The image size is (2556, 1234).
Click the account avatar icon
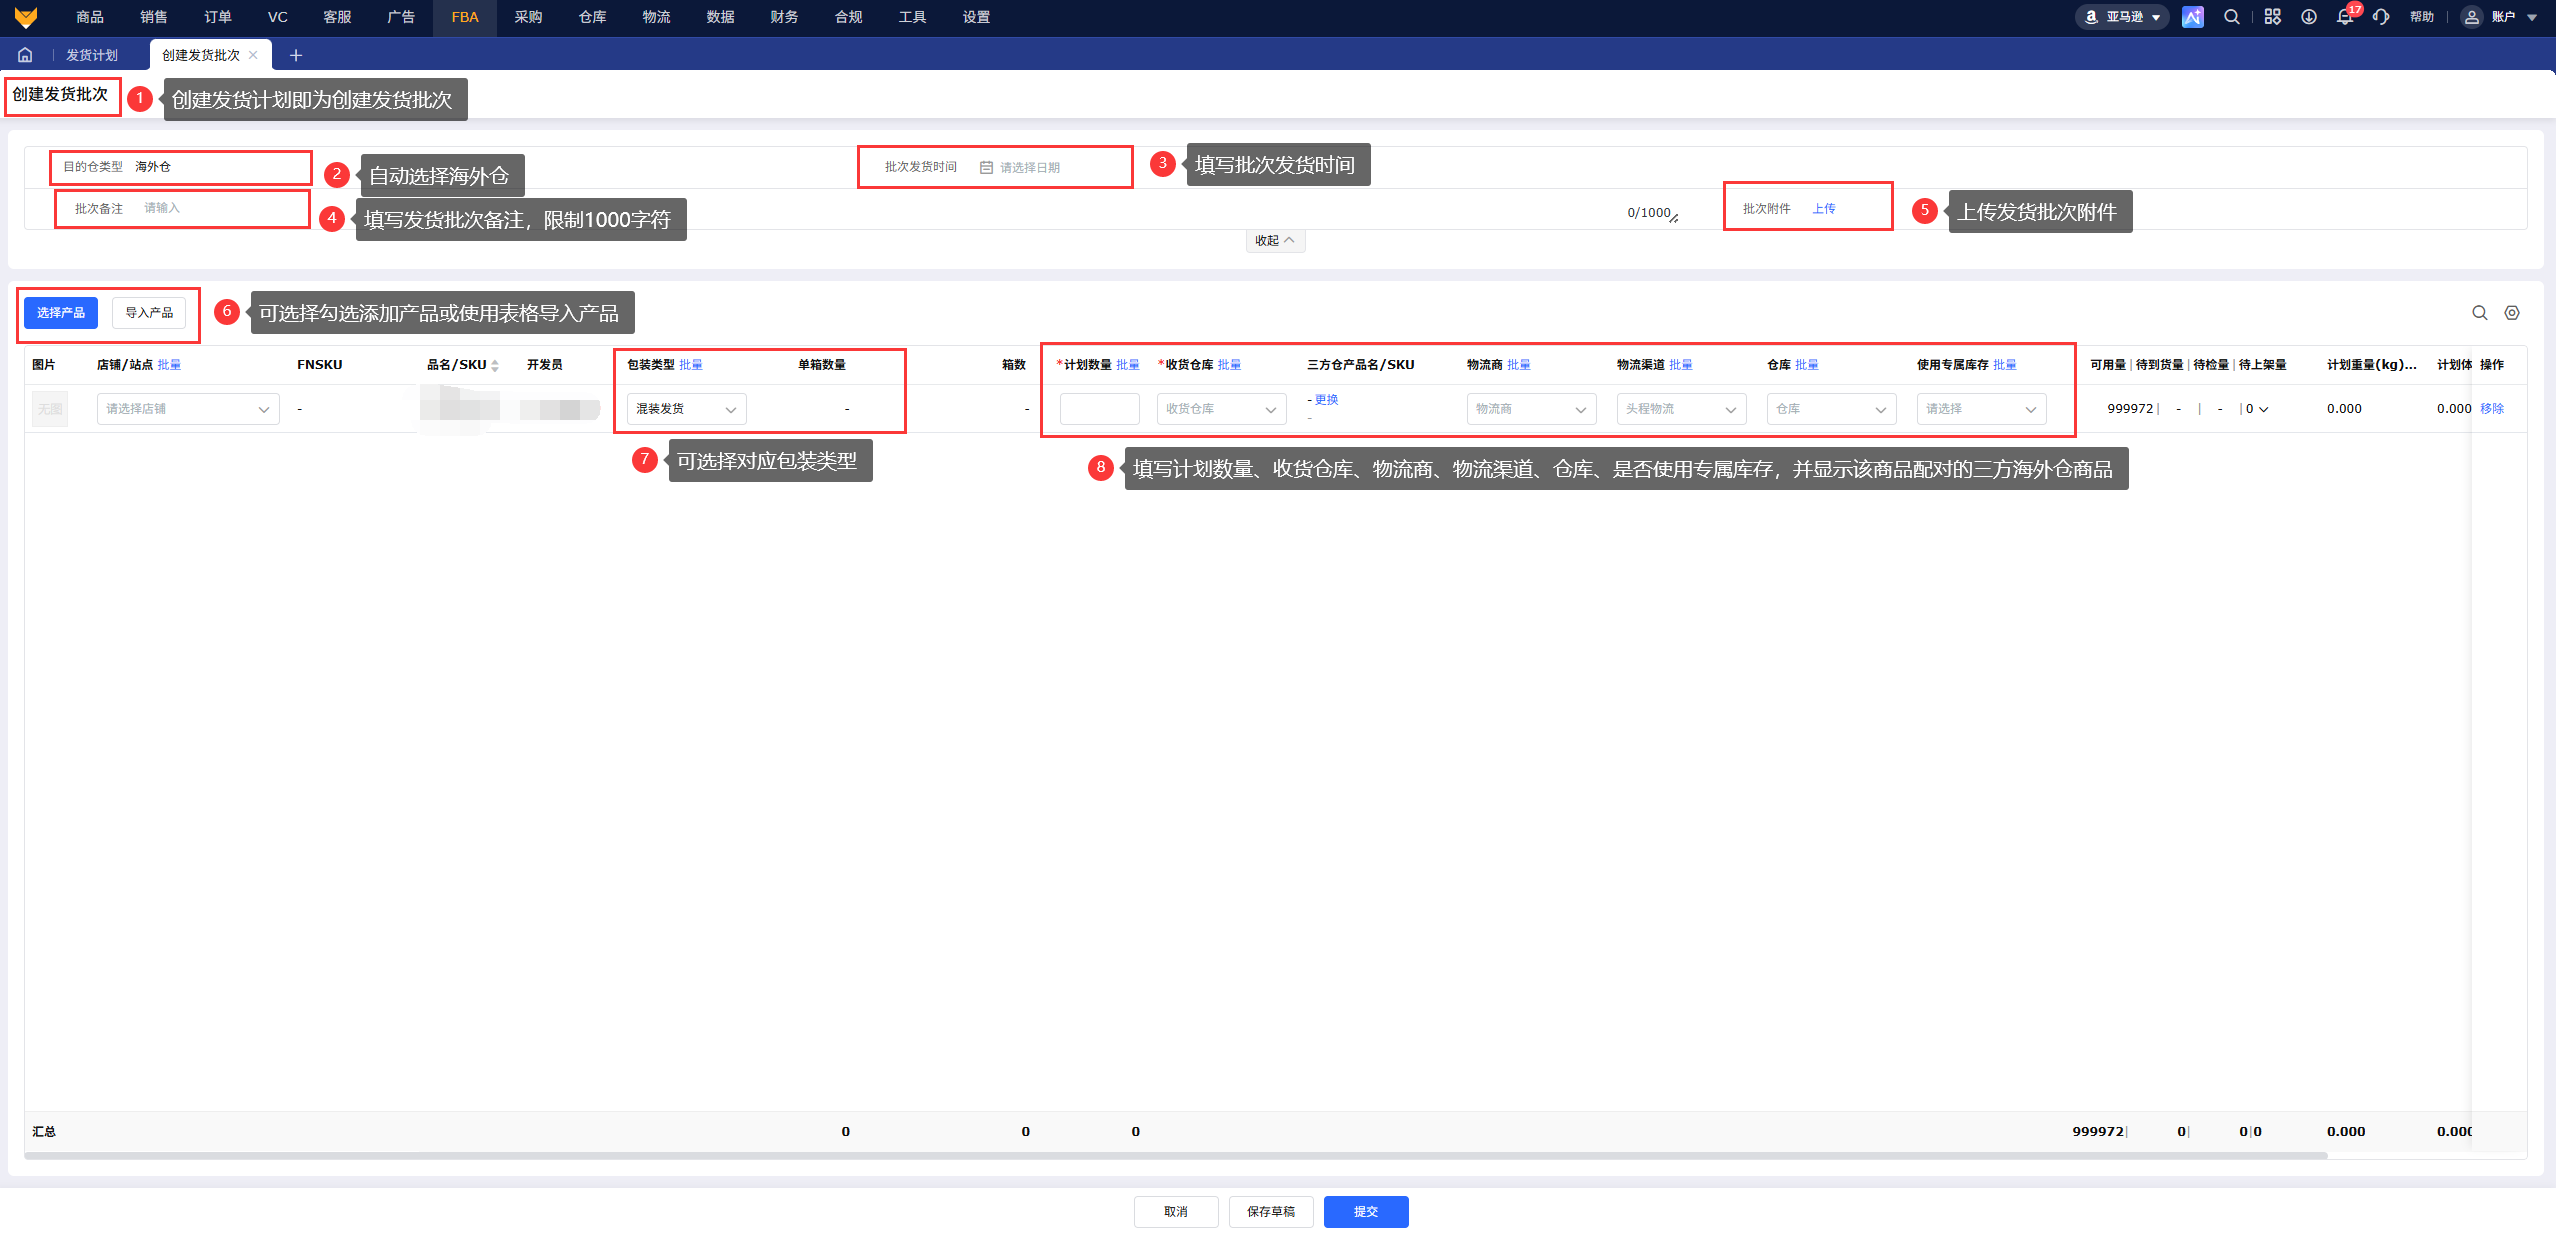[x=2471, y=17]
